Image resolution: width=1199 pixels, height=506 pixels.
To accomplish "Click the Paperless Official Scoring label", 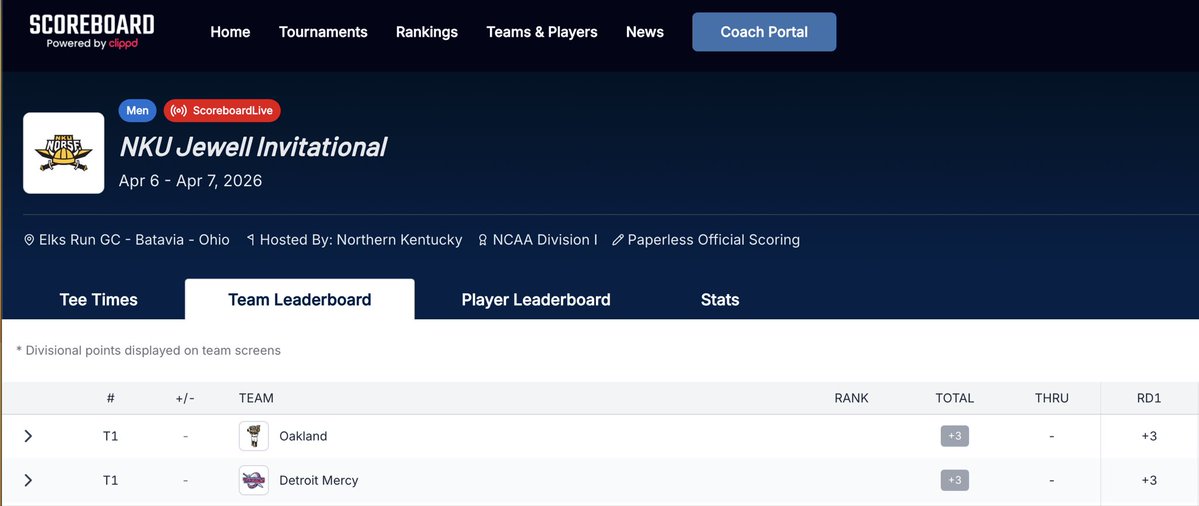I will 713,240.
